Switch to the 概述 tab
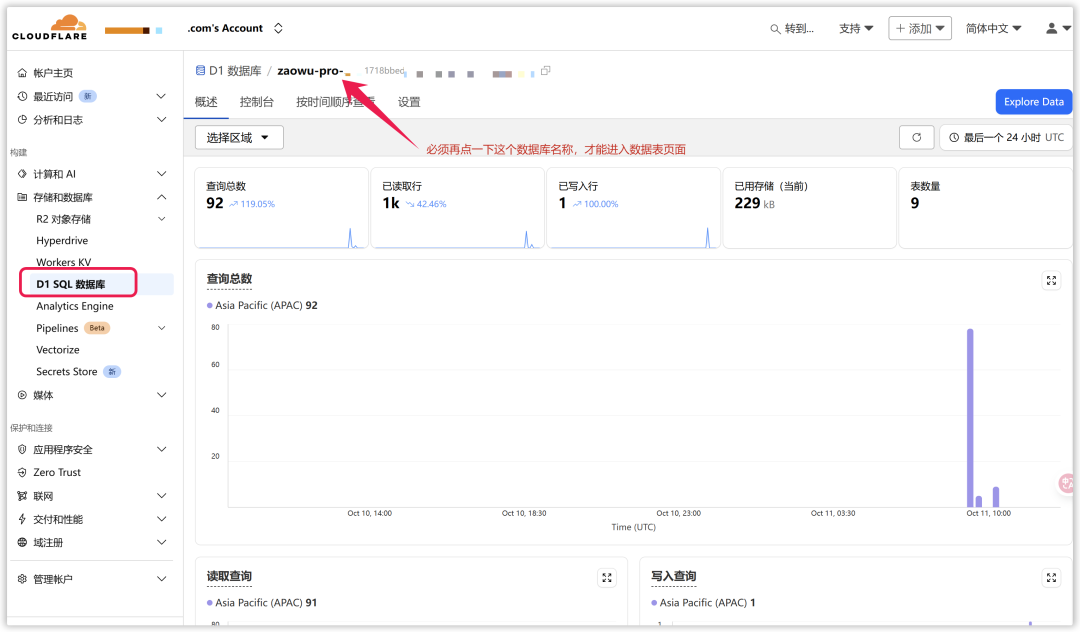1080x632 pixels. coord(206,102)
